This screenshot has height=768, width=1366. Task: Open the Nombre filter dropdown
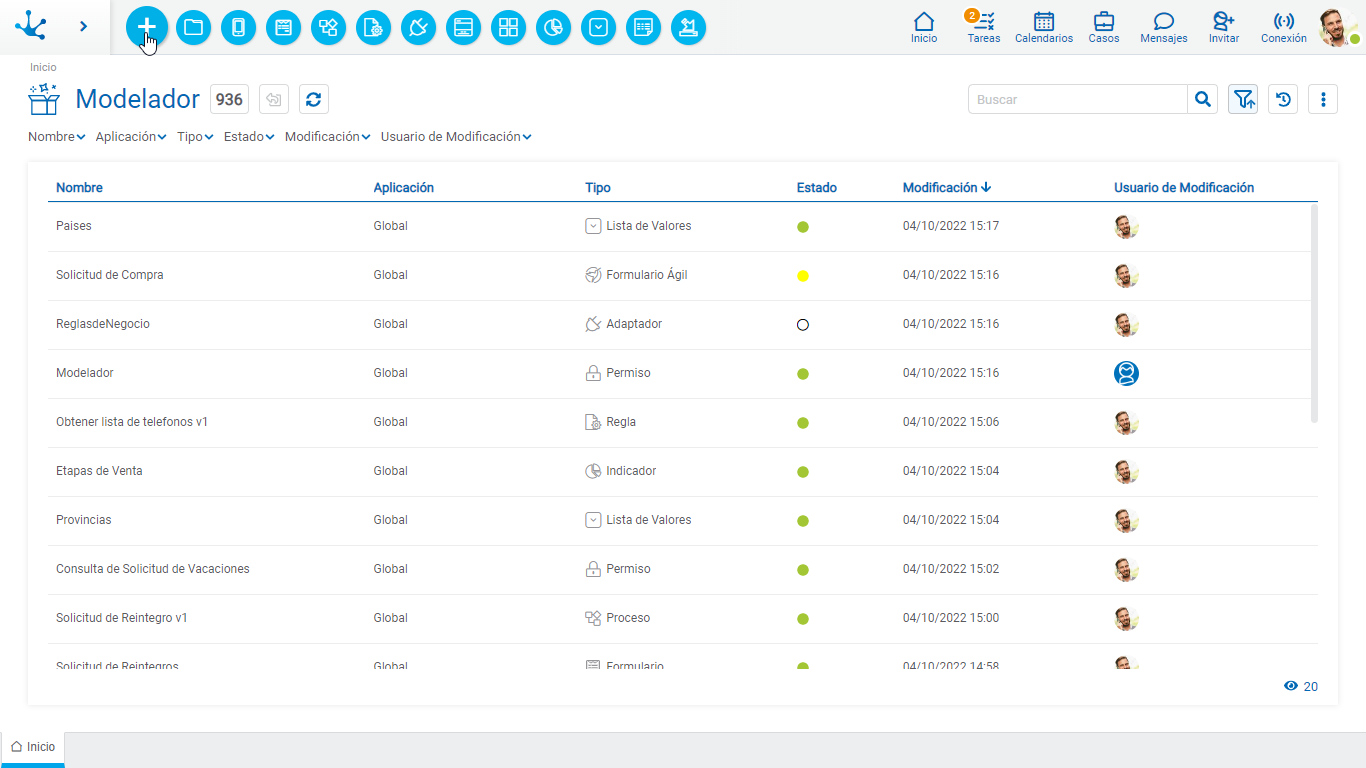pos(57,137)
